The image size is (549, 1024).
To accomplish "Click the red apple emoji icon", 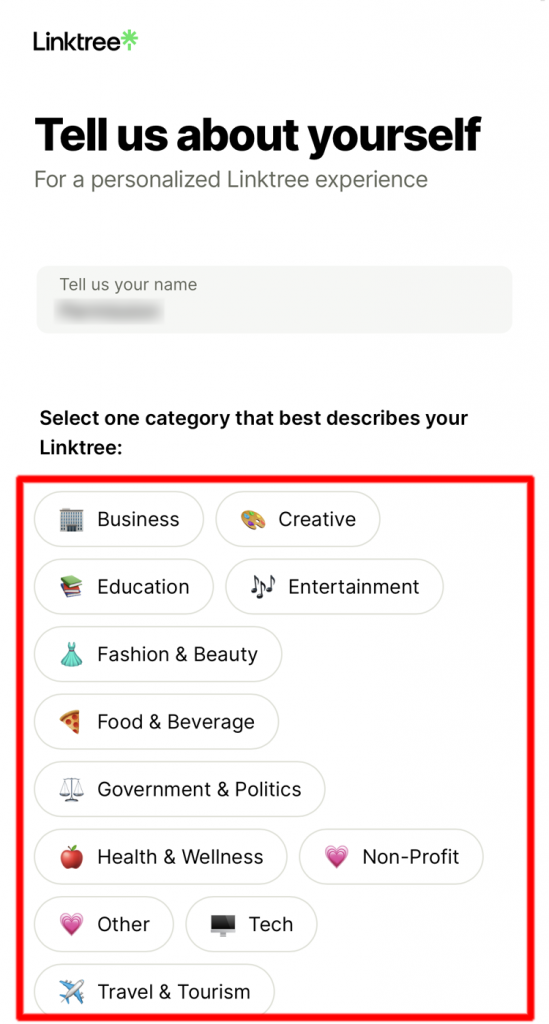I will (x=71, y=857).
